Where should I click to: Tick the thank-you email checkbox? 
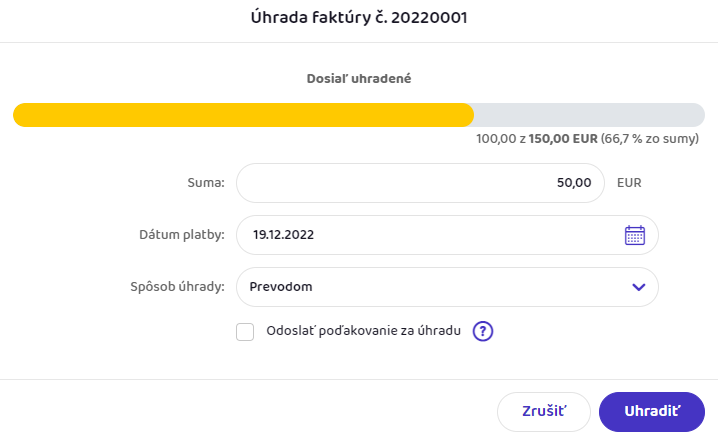(x=245, y=332)
